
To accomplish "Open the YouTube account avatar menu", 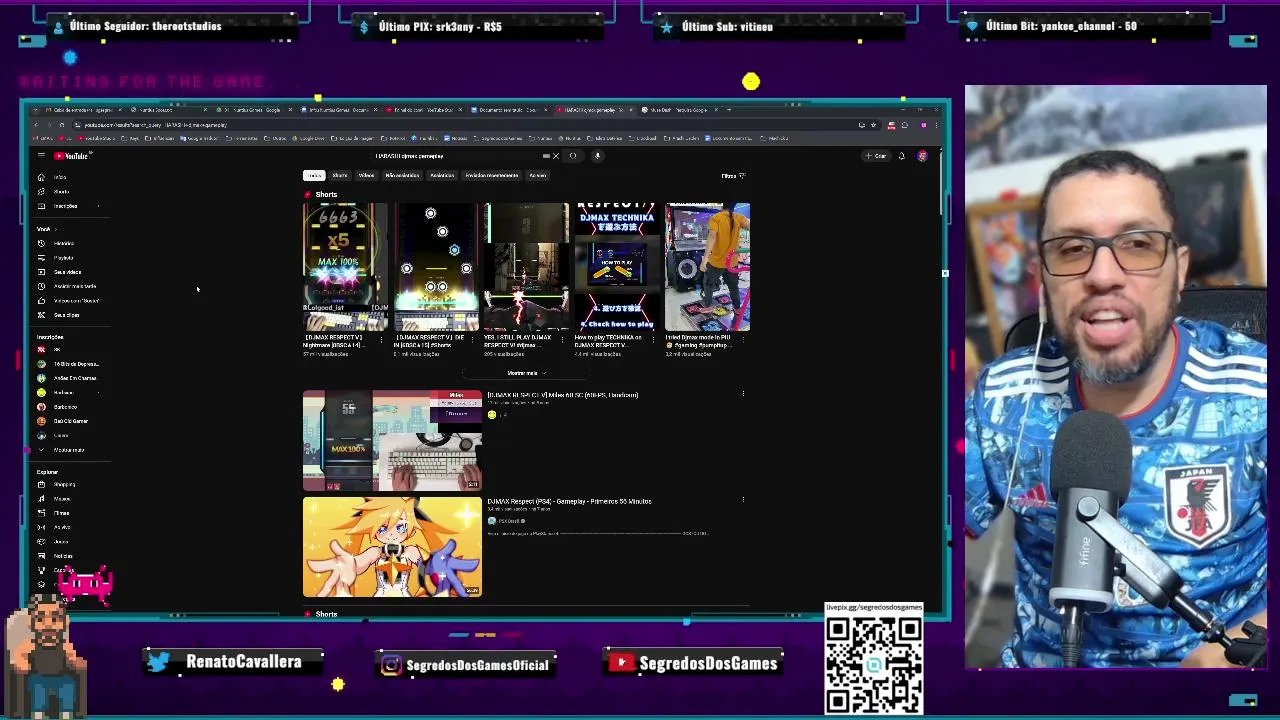I will [x=922, y=156].
